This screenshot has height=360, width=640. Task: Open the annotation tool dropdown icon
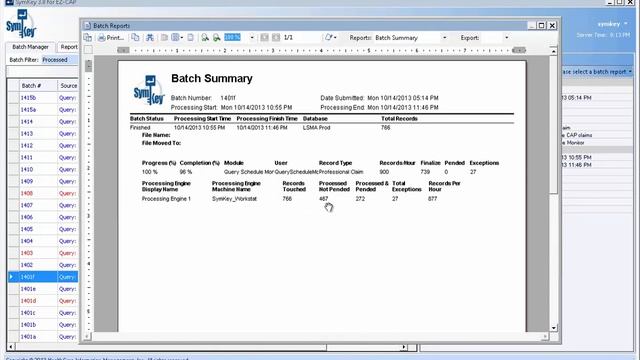pyautogui.click(x=330, y=38)
